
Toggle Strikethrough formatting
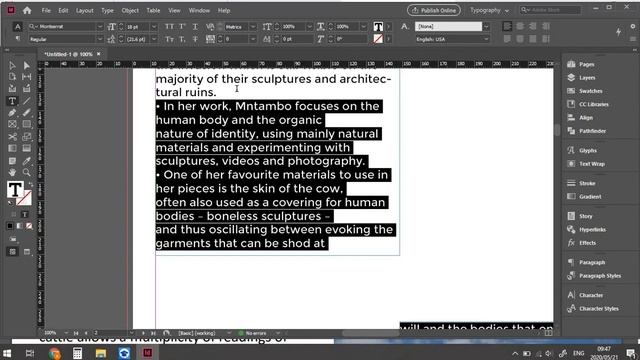pos(195,39)
